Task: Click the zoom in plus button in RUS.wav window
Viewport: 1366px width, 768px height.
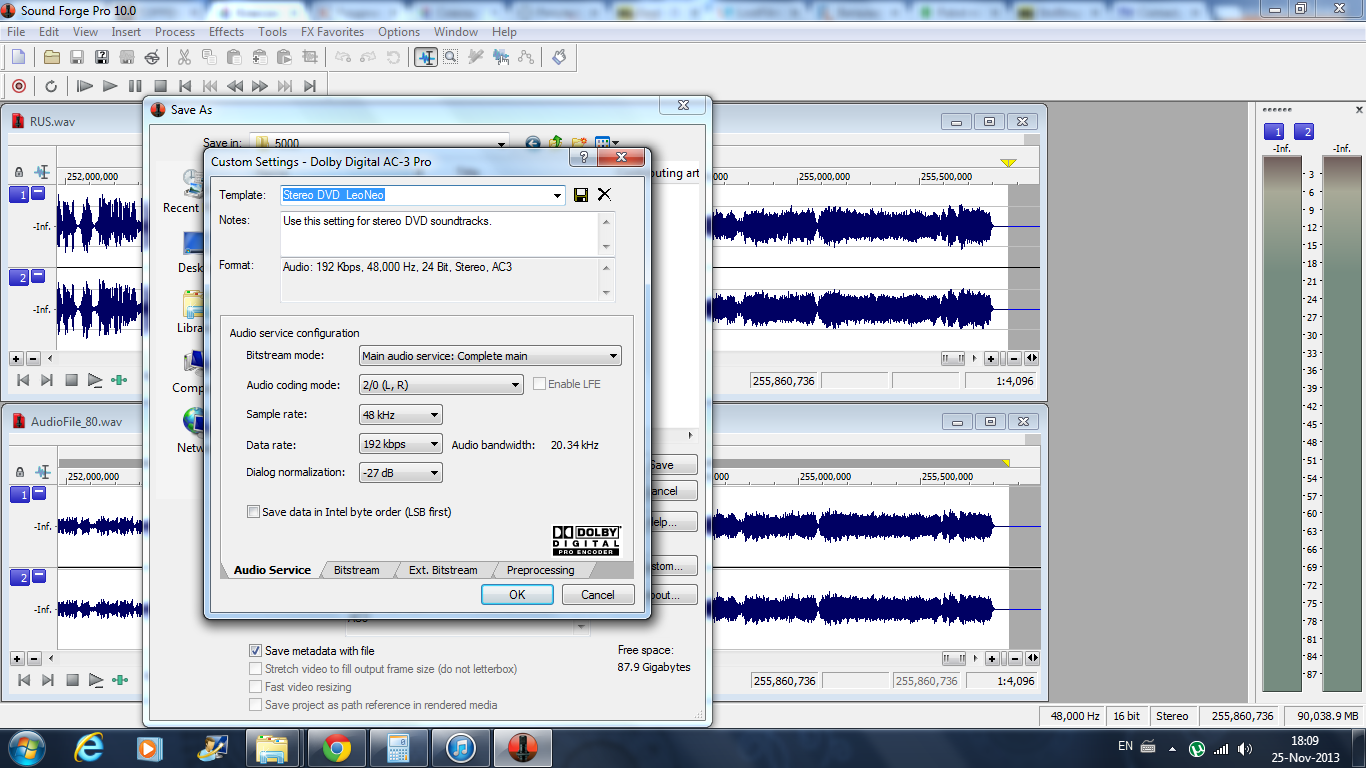Action: (x=991, y=358)
